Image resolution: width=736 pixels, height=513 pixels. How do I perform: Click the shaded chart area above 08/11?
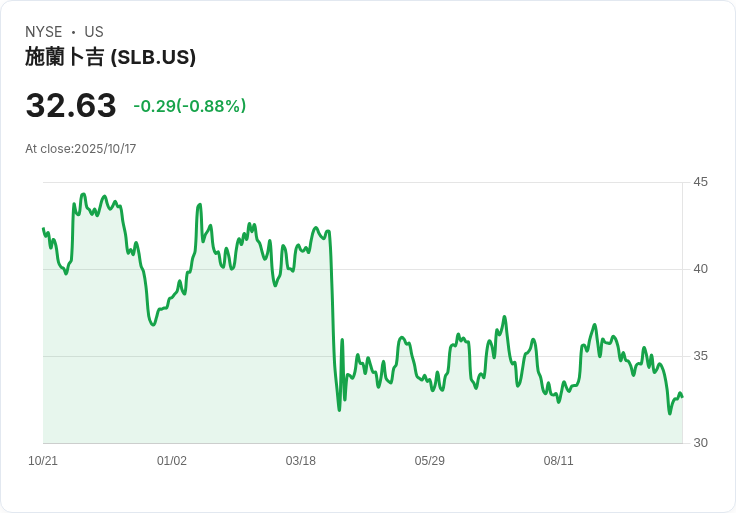[559, 420]
